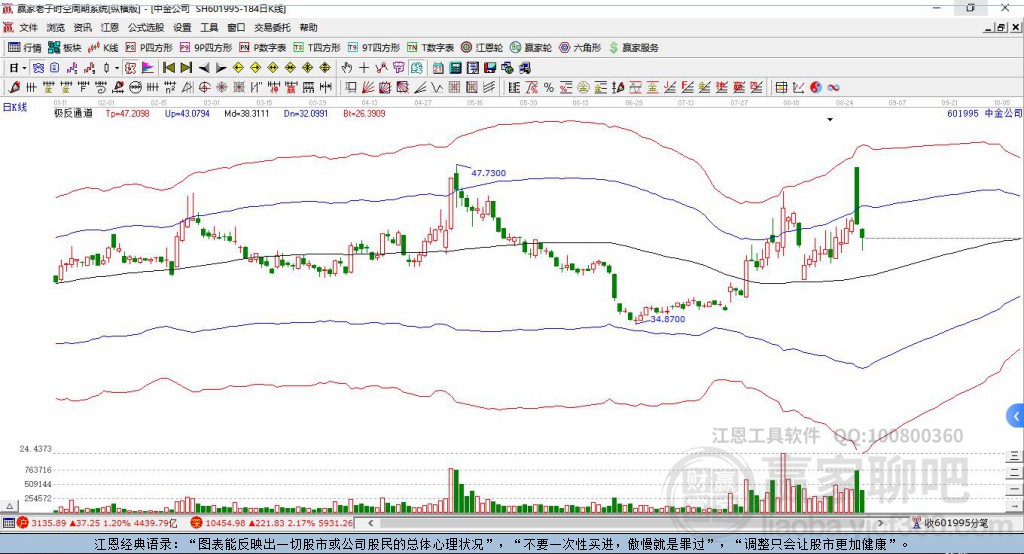The width and height of the screenshot is (1024, 554).
Task: Expand the blue side panel chevron
Action: click(1016, 416)
